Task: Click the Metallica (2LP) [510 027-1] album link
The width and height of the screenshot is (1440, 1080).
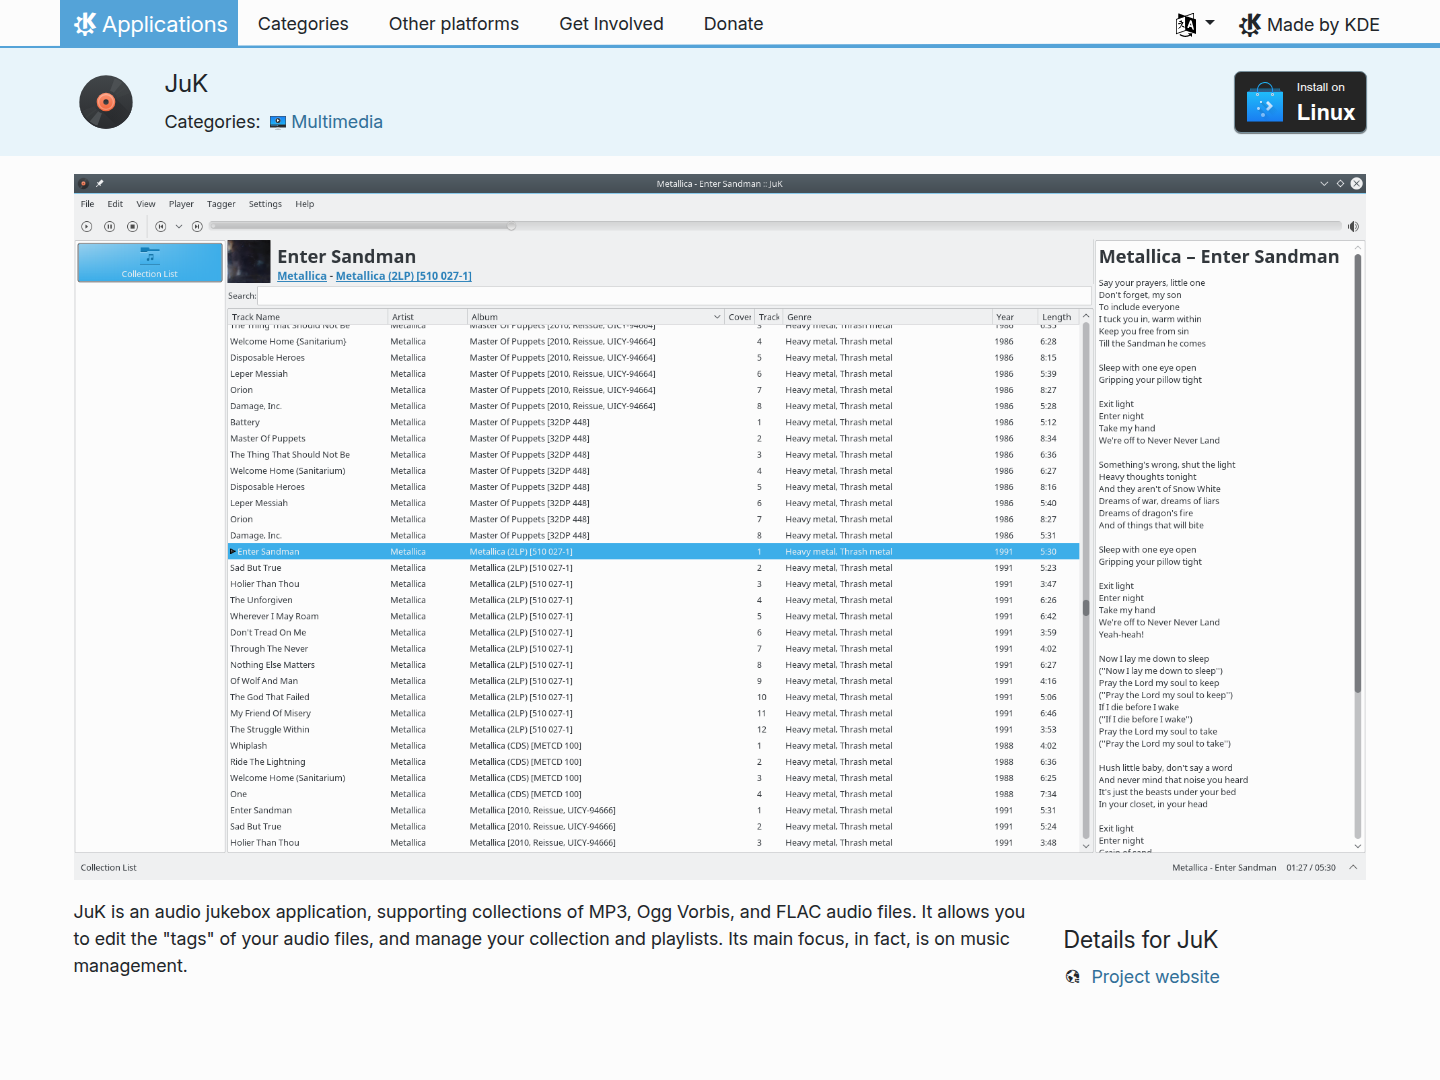Action: (x=404, y=276)
